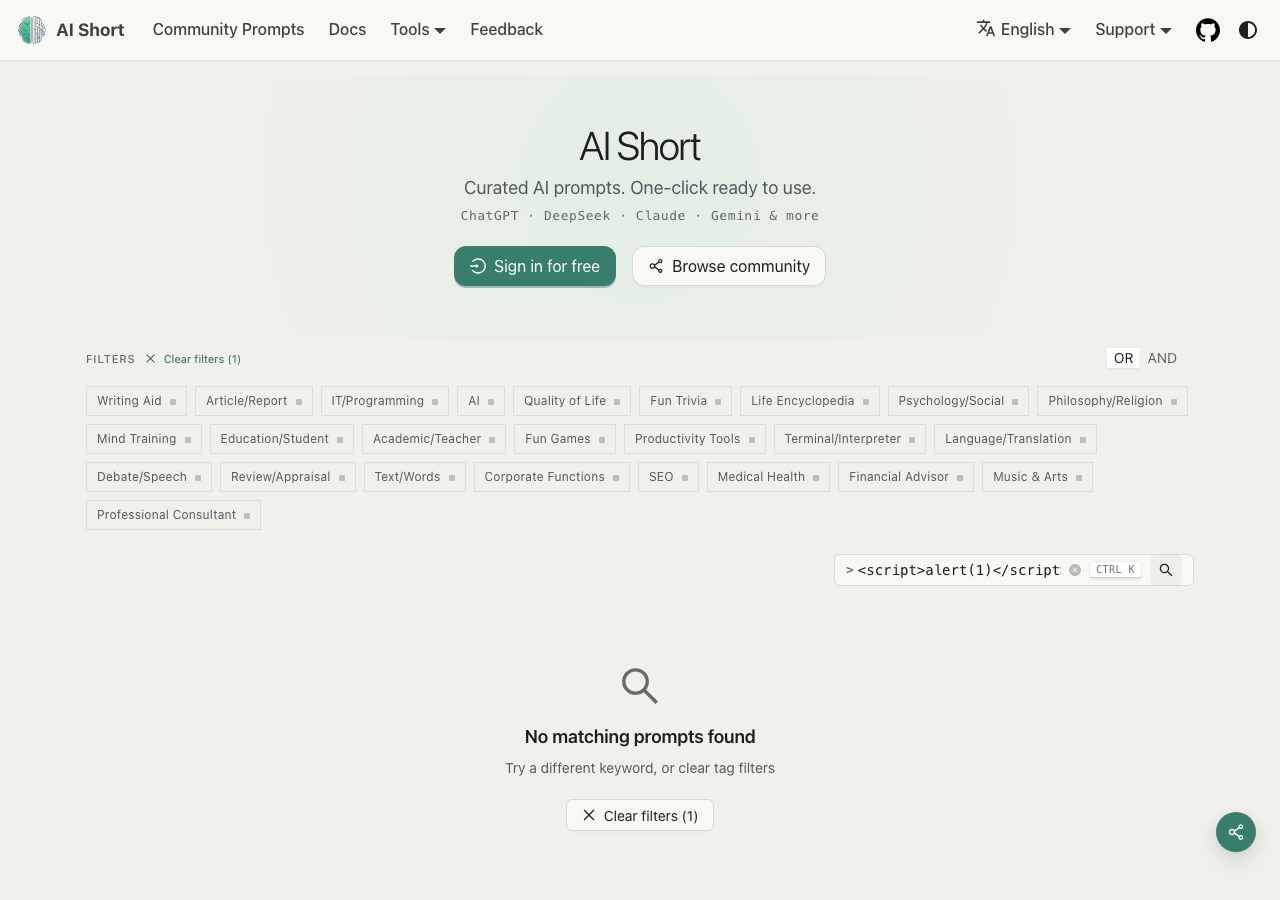
Task: Select the Mind Training tag
Action: 144,439
